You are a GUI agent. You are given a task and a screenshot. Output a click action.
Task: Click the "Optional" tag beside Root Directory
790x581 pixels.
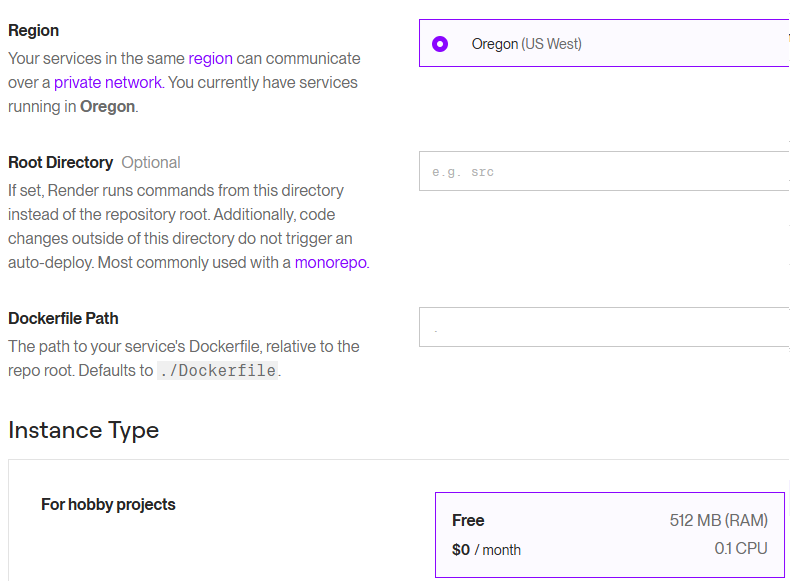[x=151, y=162]
